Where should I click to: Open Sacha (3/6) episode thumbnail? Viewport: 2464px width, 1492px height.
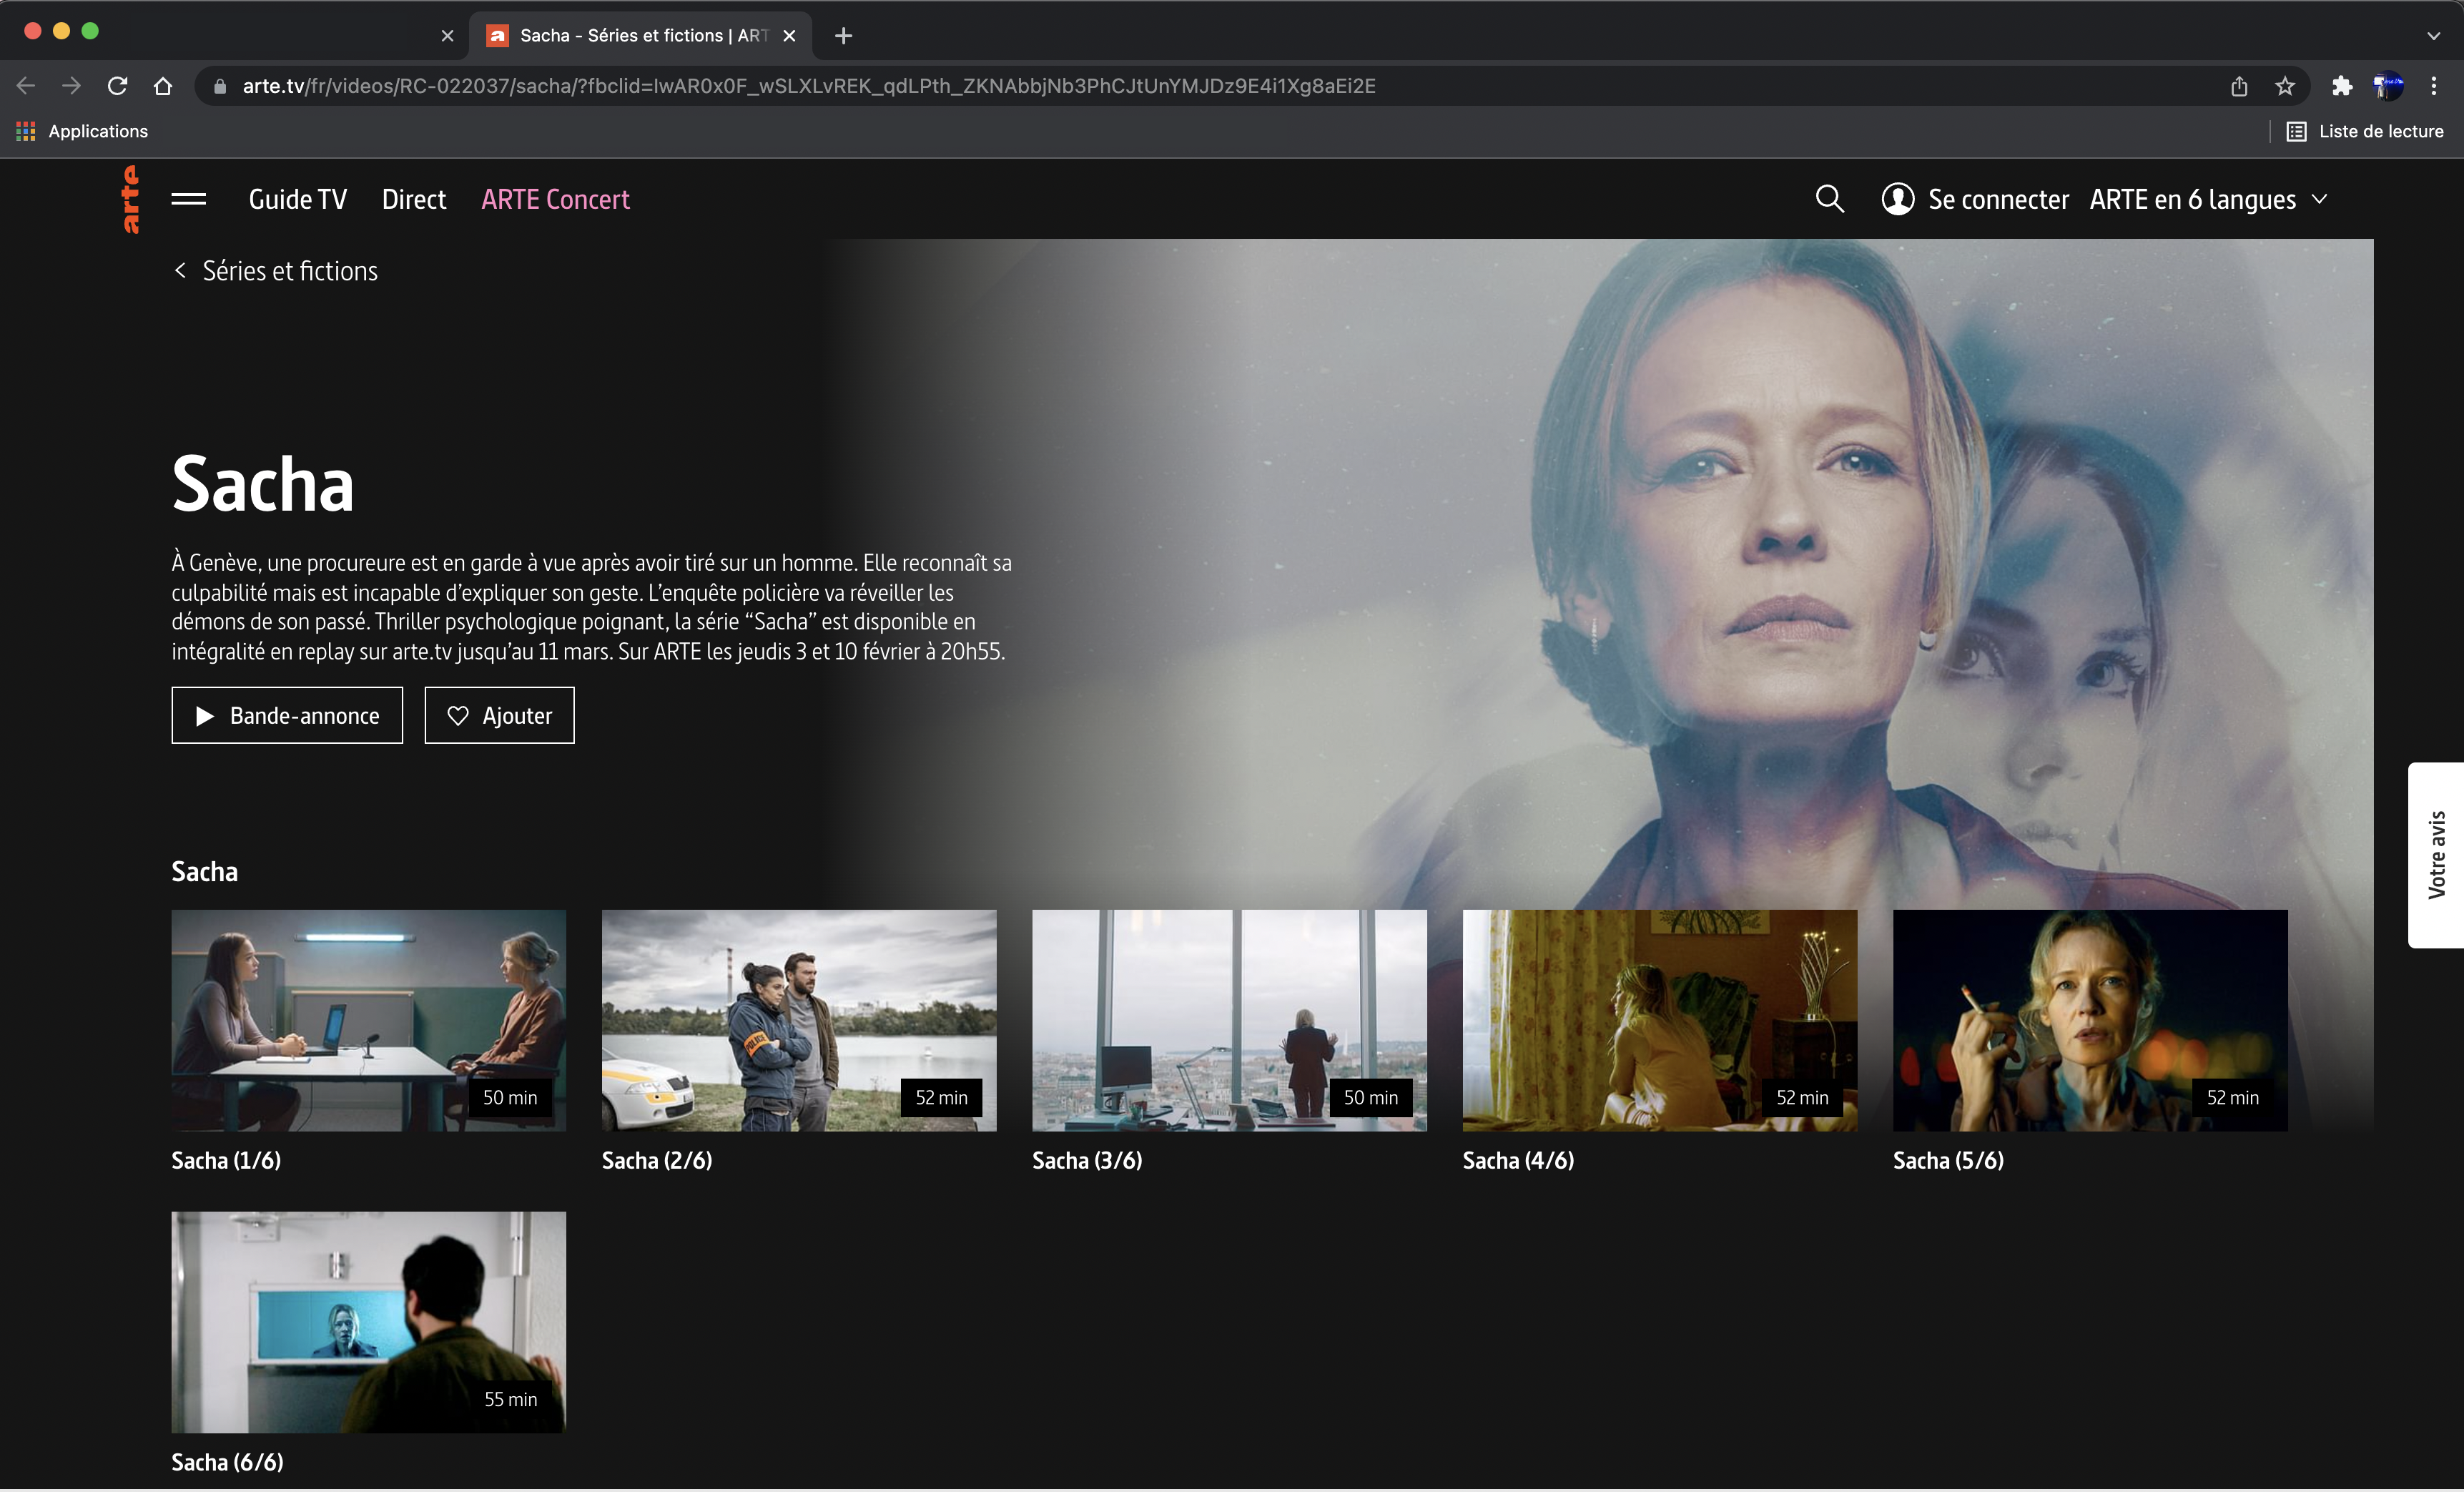1228,1019
